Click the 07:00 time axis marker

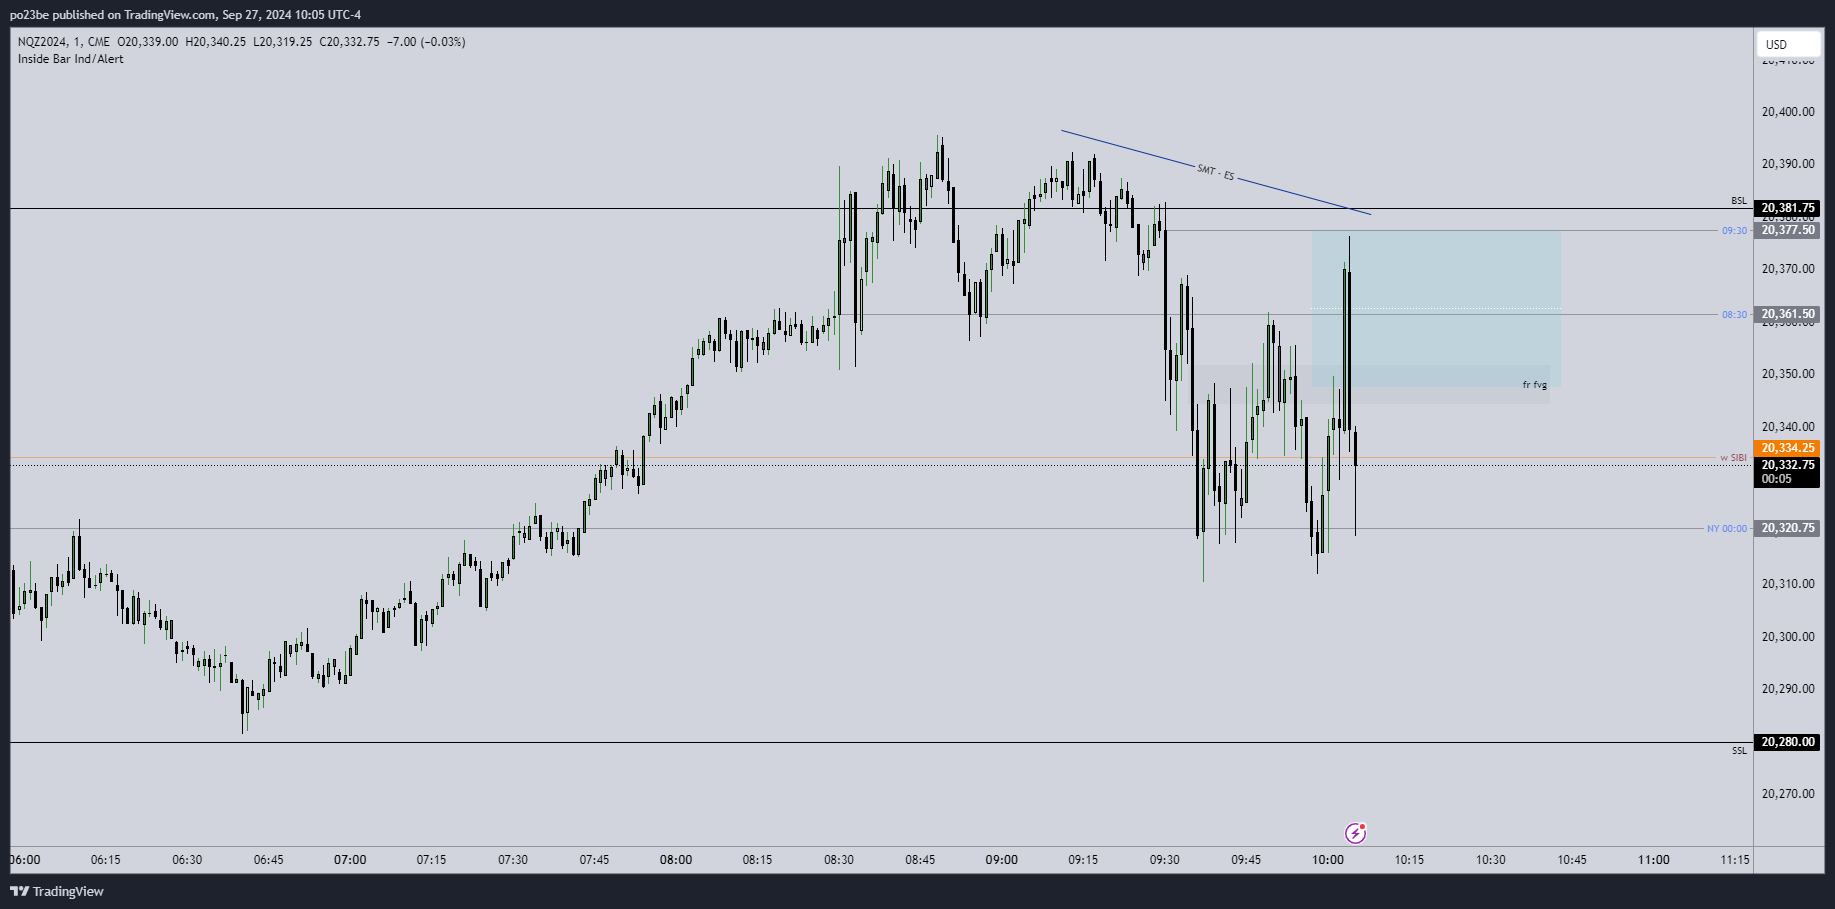350,860
